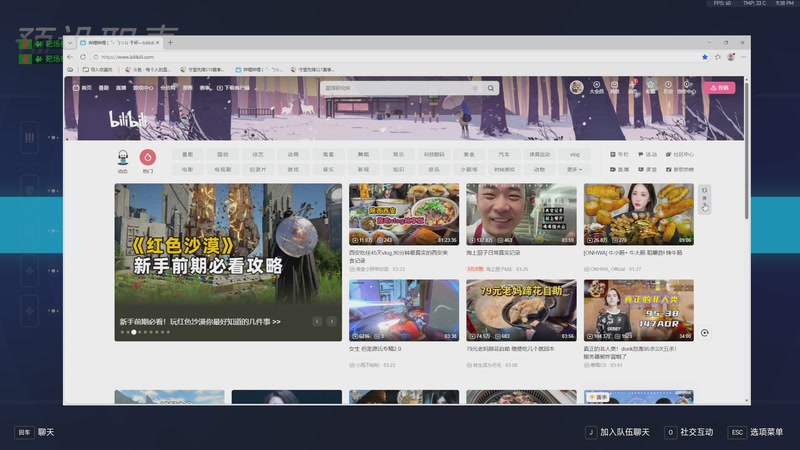Open ONHWA food mukbang video thumbnail
This screenshot has width=800, height=450.
click(x=639, y=214)
